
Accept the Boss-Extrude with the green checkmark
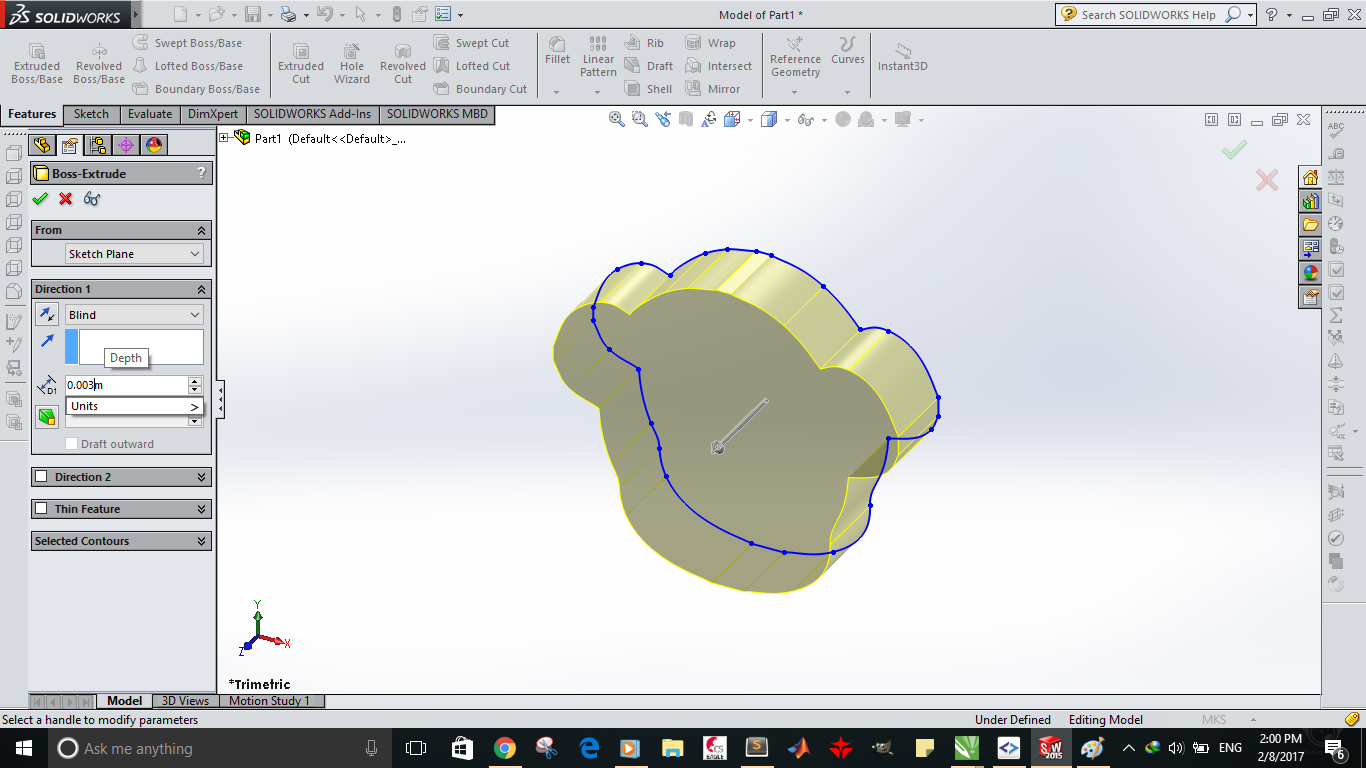(x=40, y=199)
